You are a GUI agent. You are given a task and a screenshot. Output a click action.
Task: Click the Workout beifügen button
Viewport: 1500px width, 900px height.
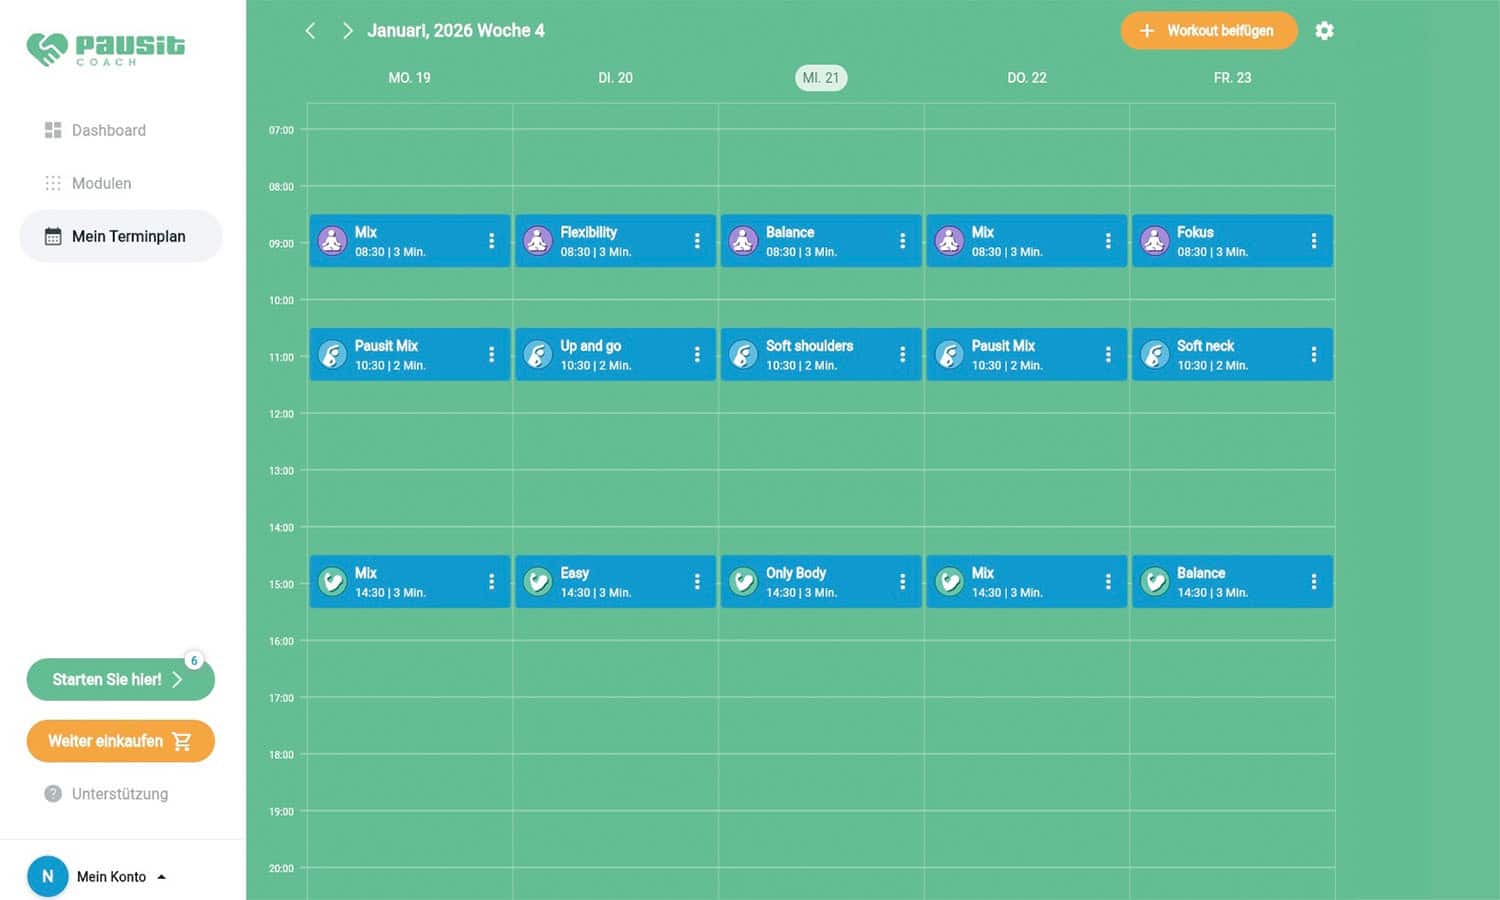click(1208, 31)
